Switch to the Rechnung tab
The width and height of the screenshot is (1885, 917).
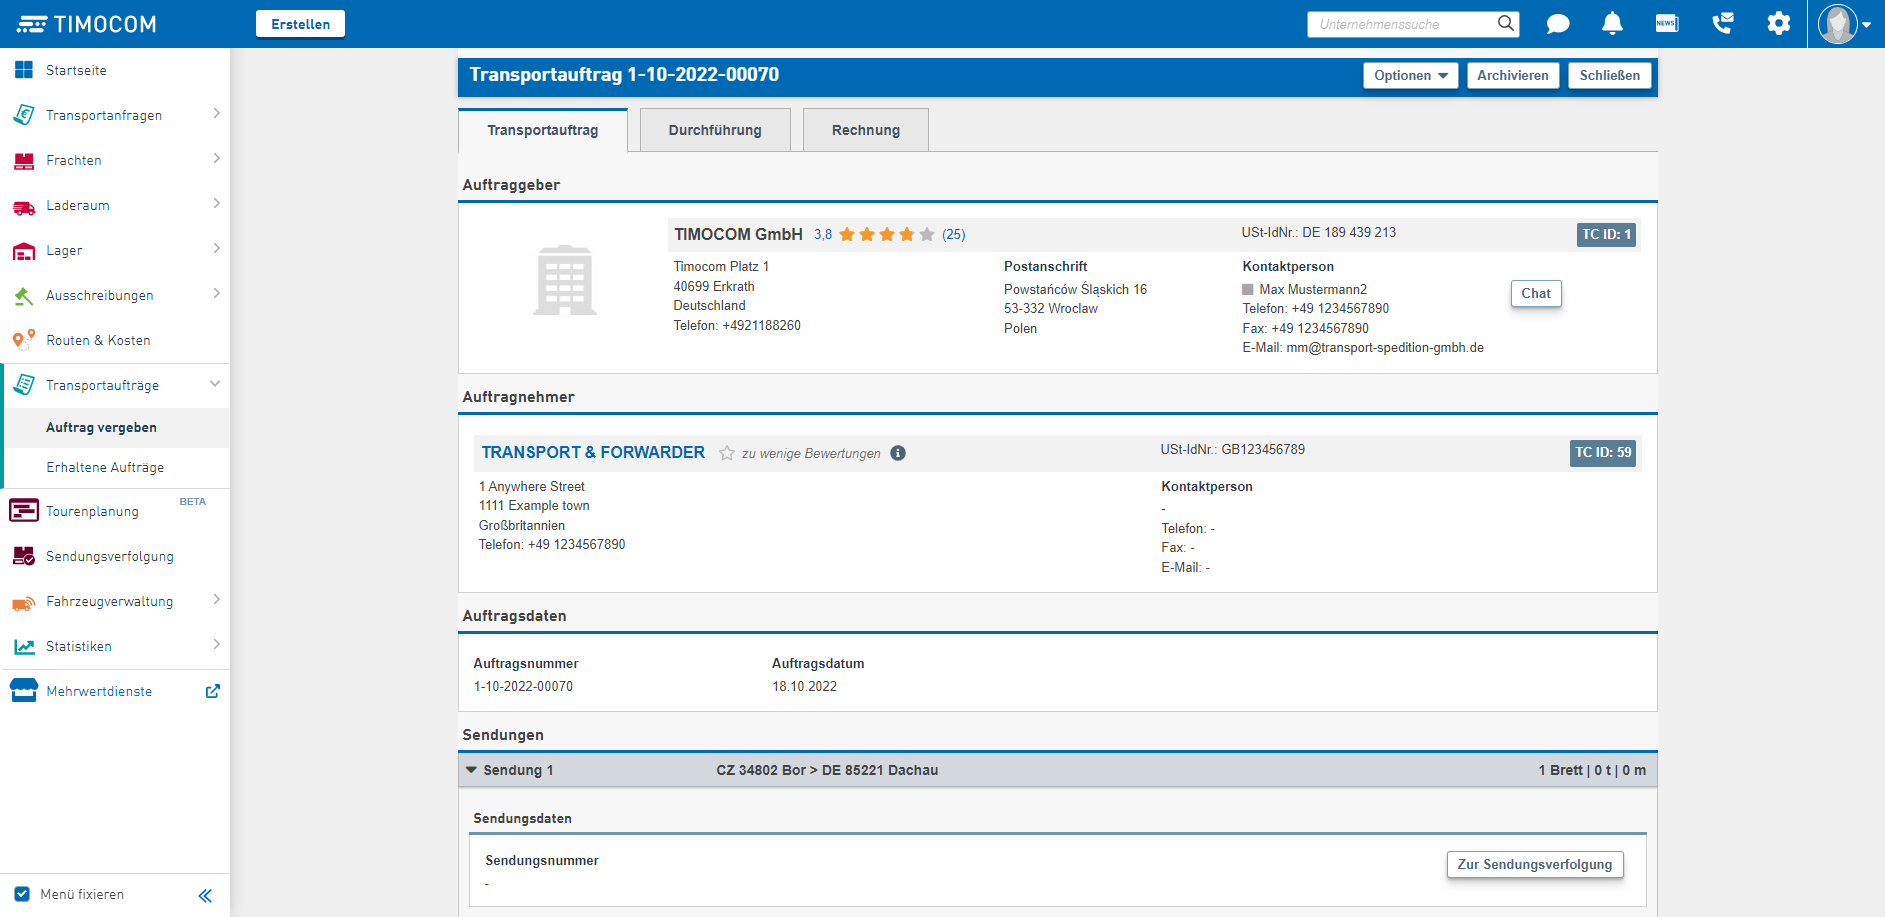click(866, 130)
